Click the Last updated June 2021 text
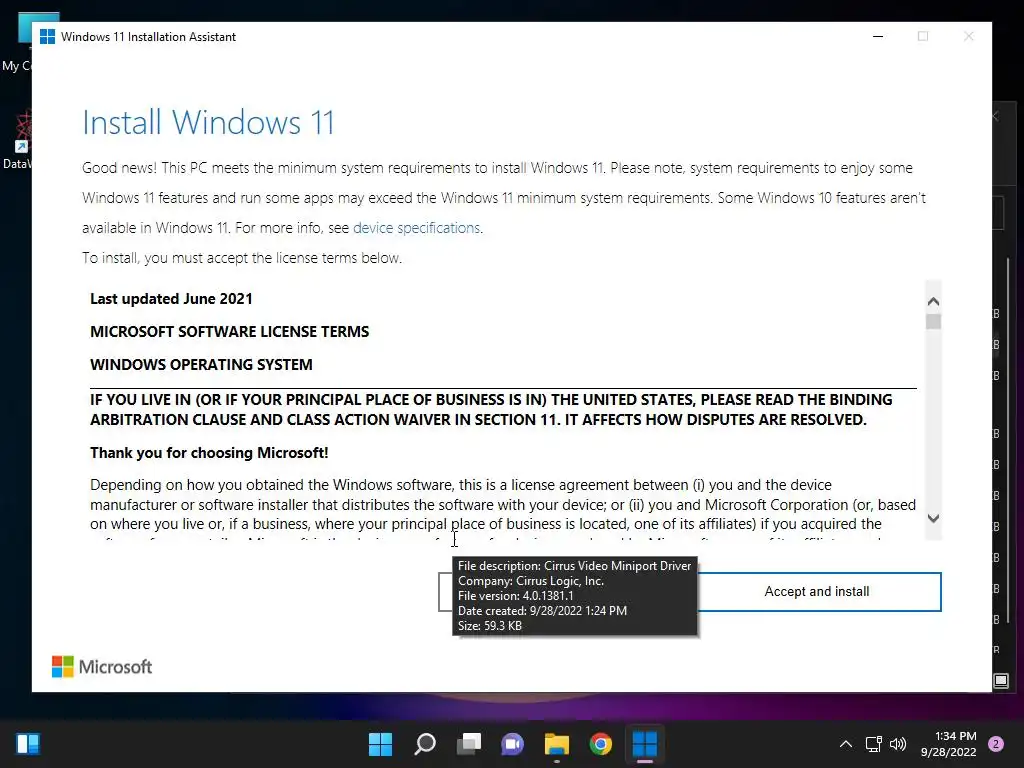The image size is (1024, 768). point(171,298)
